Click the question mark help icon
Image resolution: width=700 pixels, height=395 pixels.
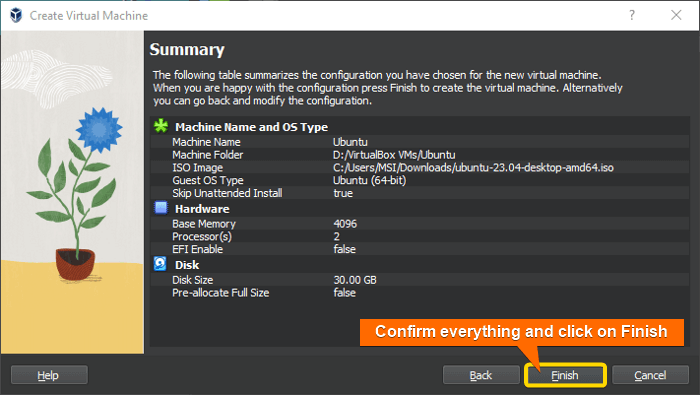pyautogui.click(x=632, y=15)
